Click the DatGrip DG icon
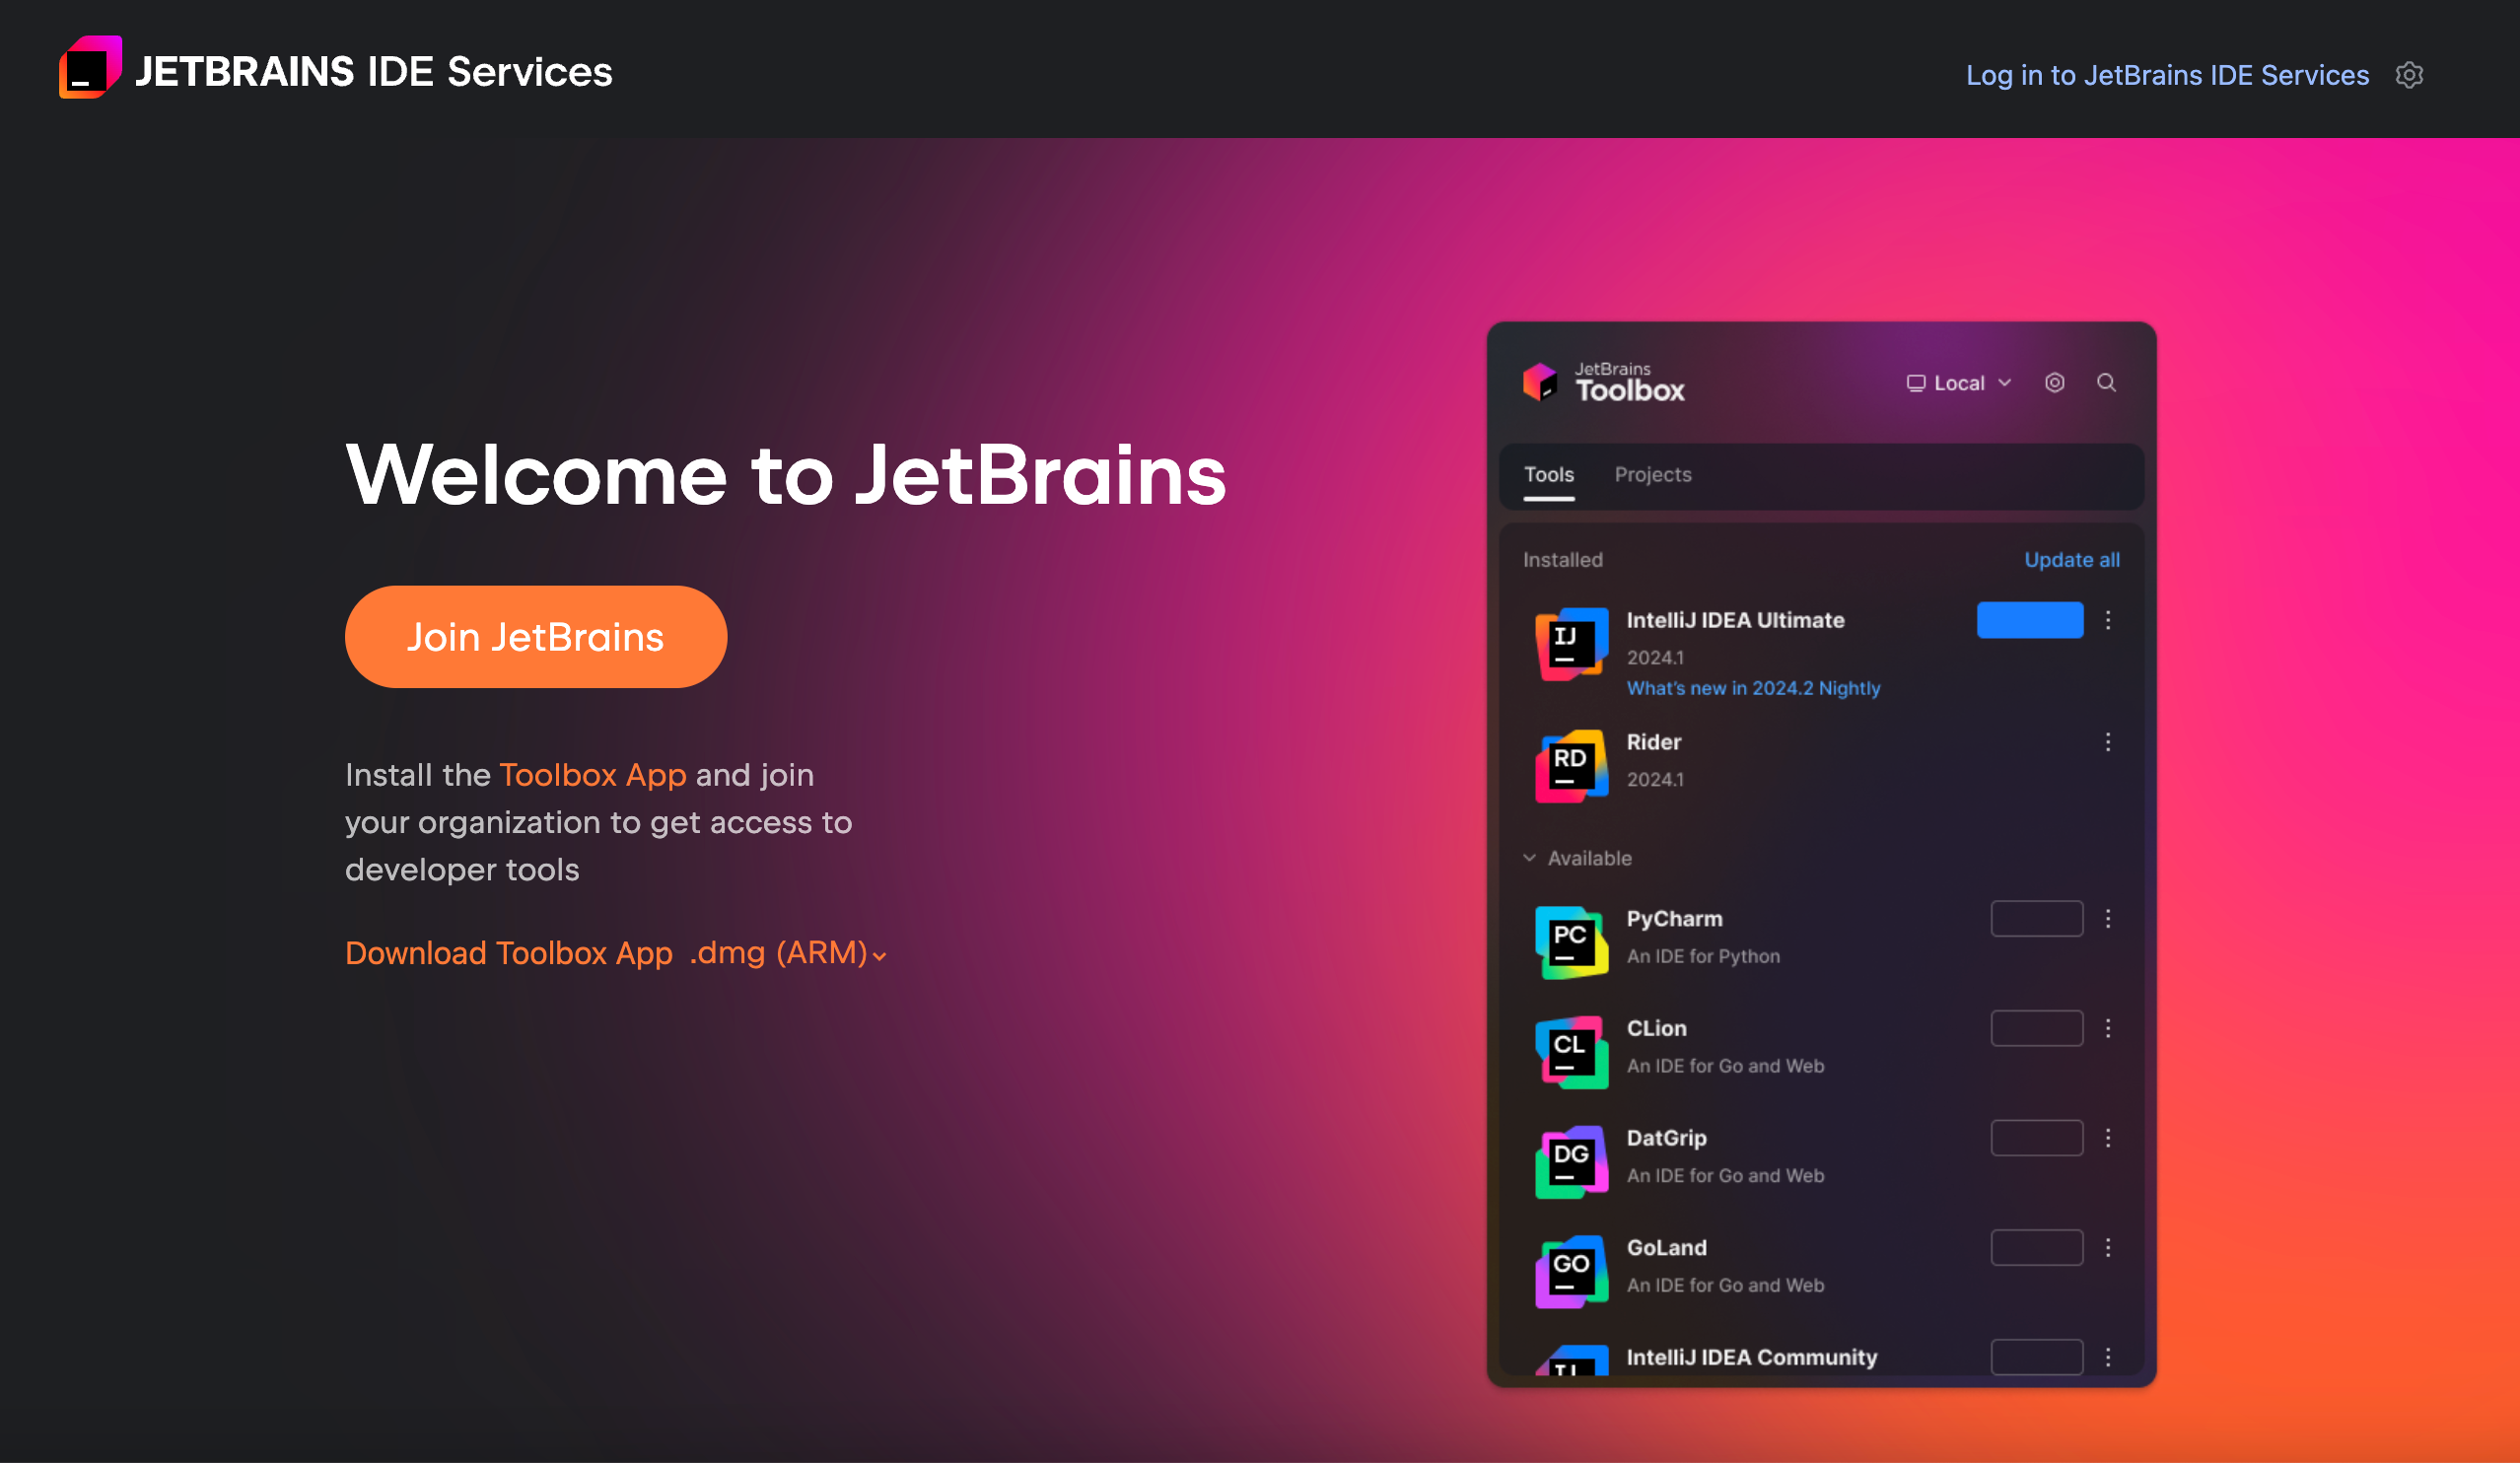This screenshot has height=1463, width=2520. [x=1571, y=1161]
